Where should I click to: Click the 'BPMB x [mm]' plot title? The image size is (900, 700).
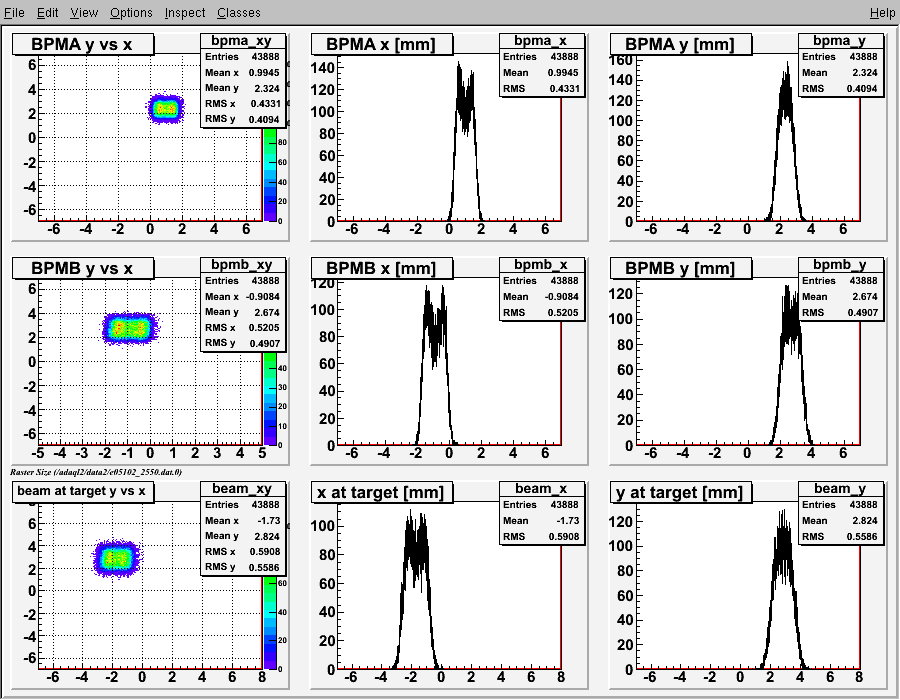tap(382, 269)
